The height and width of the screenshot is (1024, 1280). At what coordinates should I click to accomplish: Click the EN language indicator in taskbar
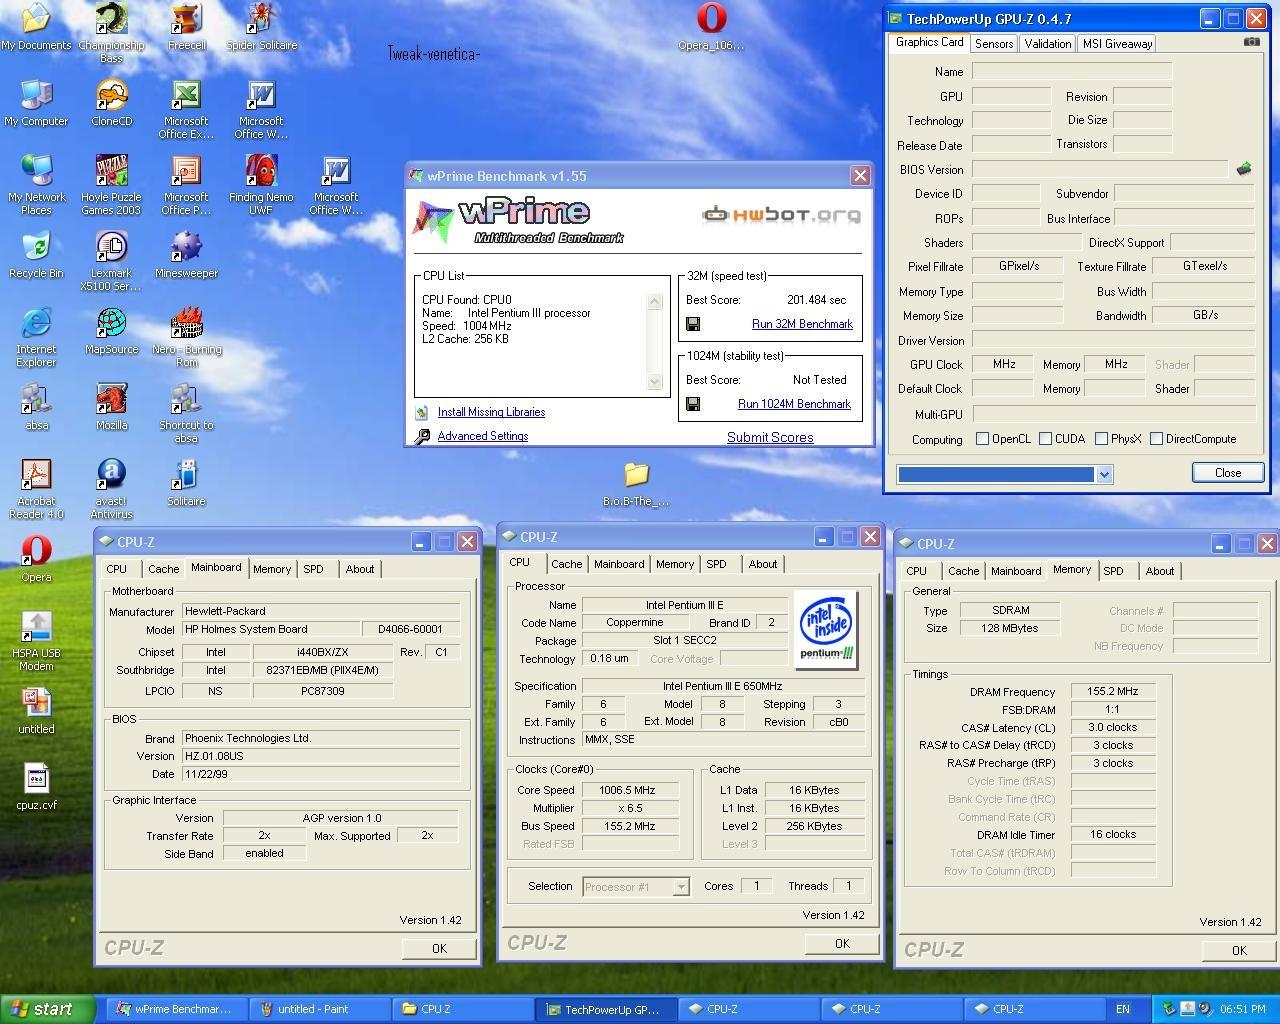pos(1123,1009)
